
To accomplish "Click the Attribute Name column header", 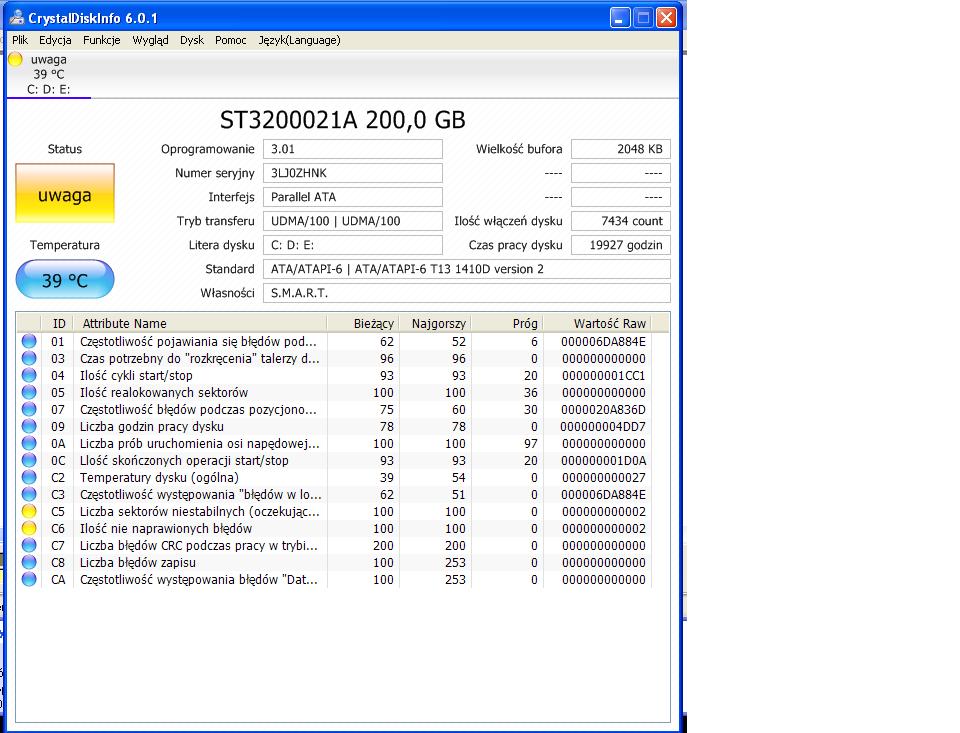I will pyautogui.click(x=200, y=323).
